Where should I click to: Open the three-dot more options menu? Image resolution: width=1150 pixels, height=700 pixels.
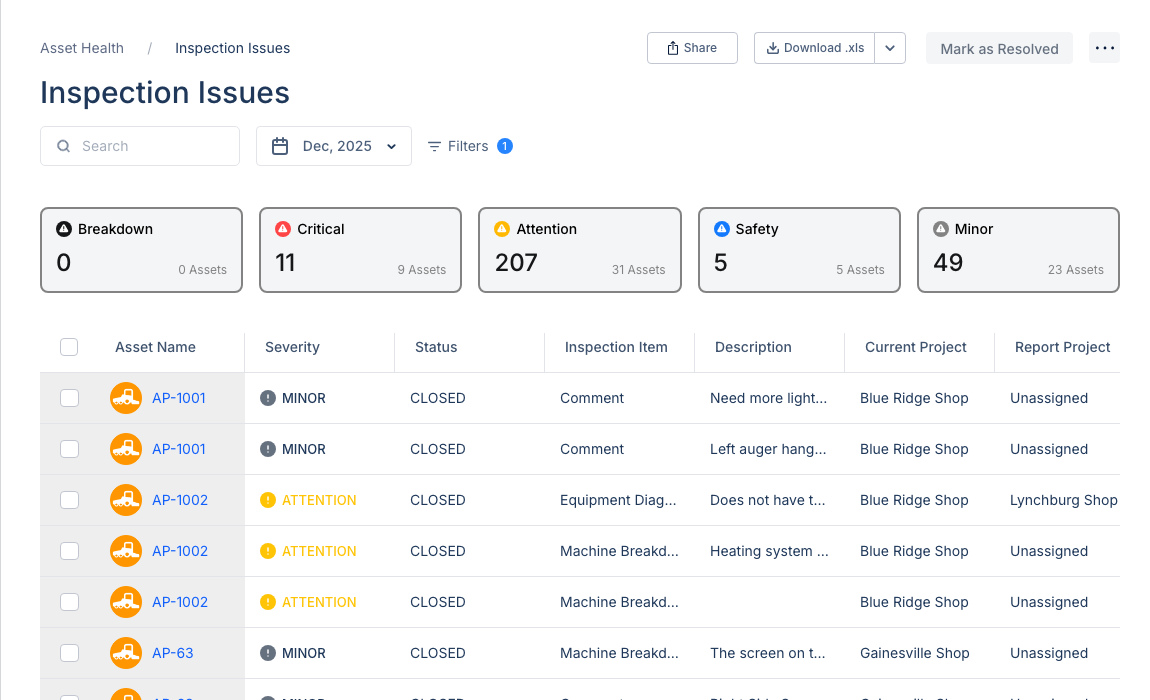pyautogui.click(x=1104, y=48)
